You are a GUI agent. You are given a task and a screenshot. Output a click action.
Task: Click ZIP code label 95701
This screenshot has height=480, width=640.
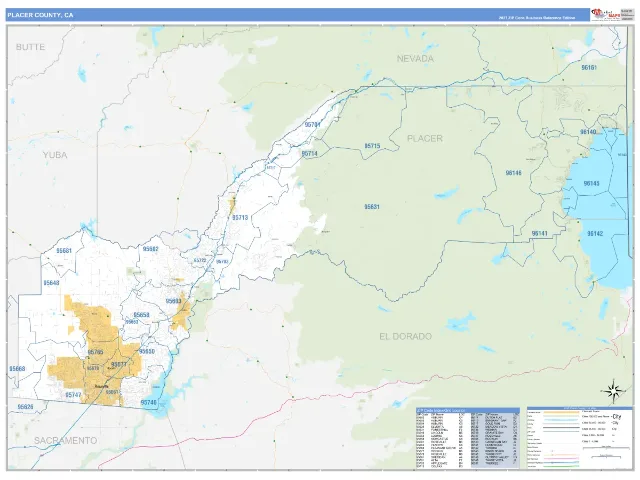(313, 125)
